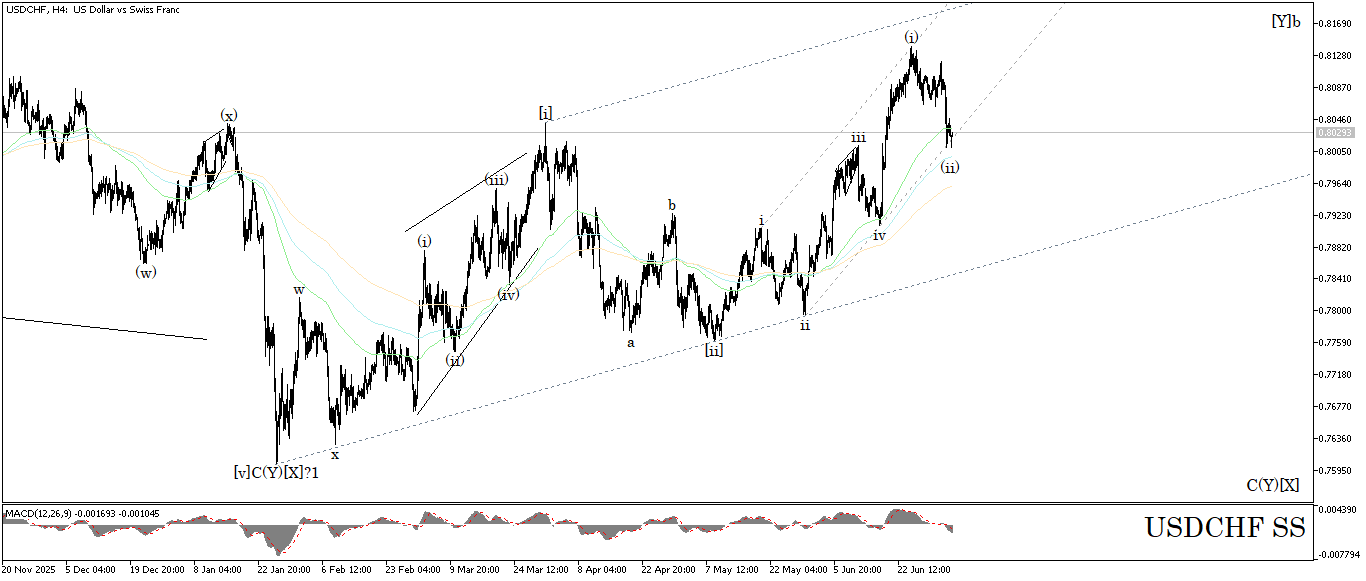Click the 0.78410 price axis label
The image size is (1366, 581).
tap(1335, 279)
